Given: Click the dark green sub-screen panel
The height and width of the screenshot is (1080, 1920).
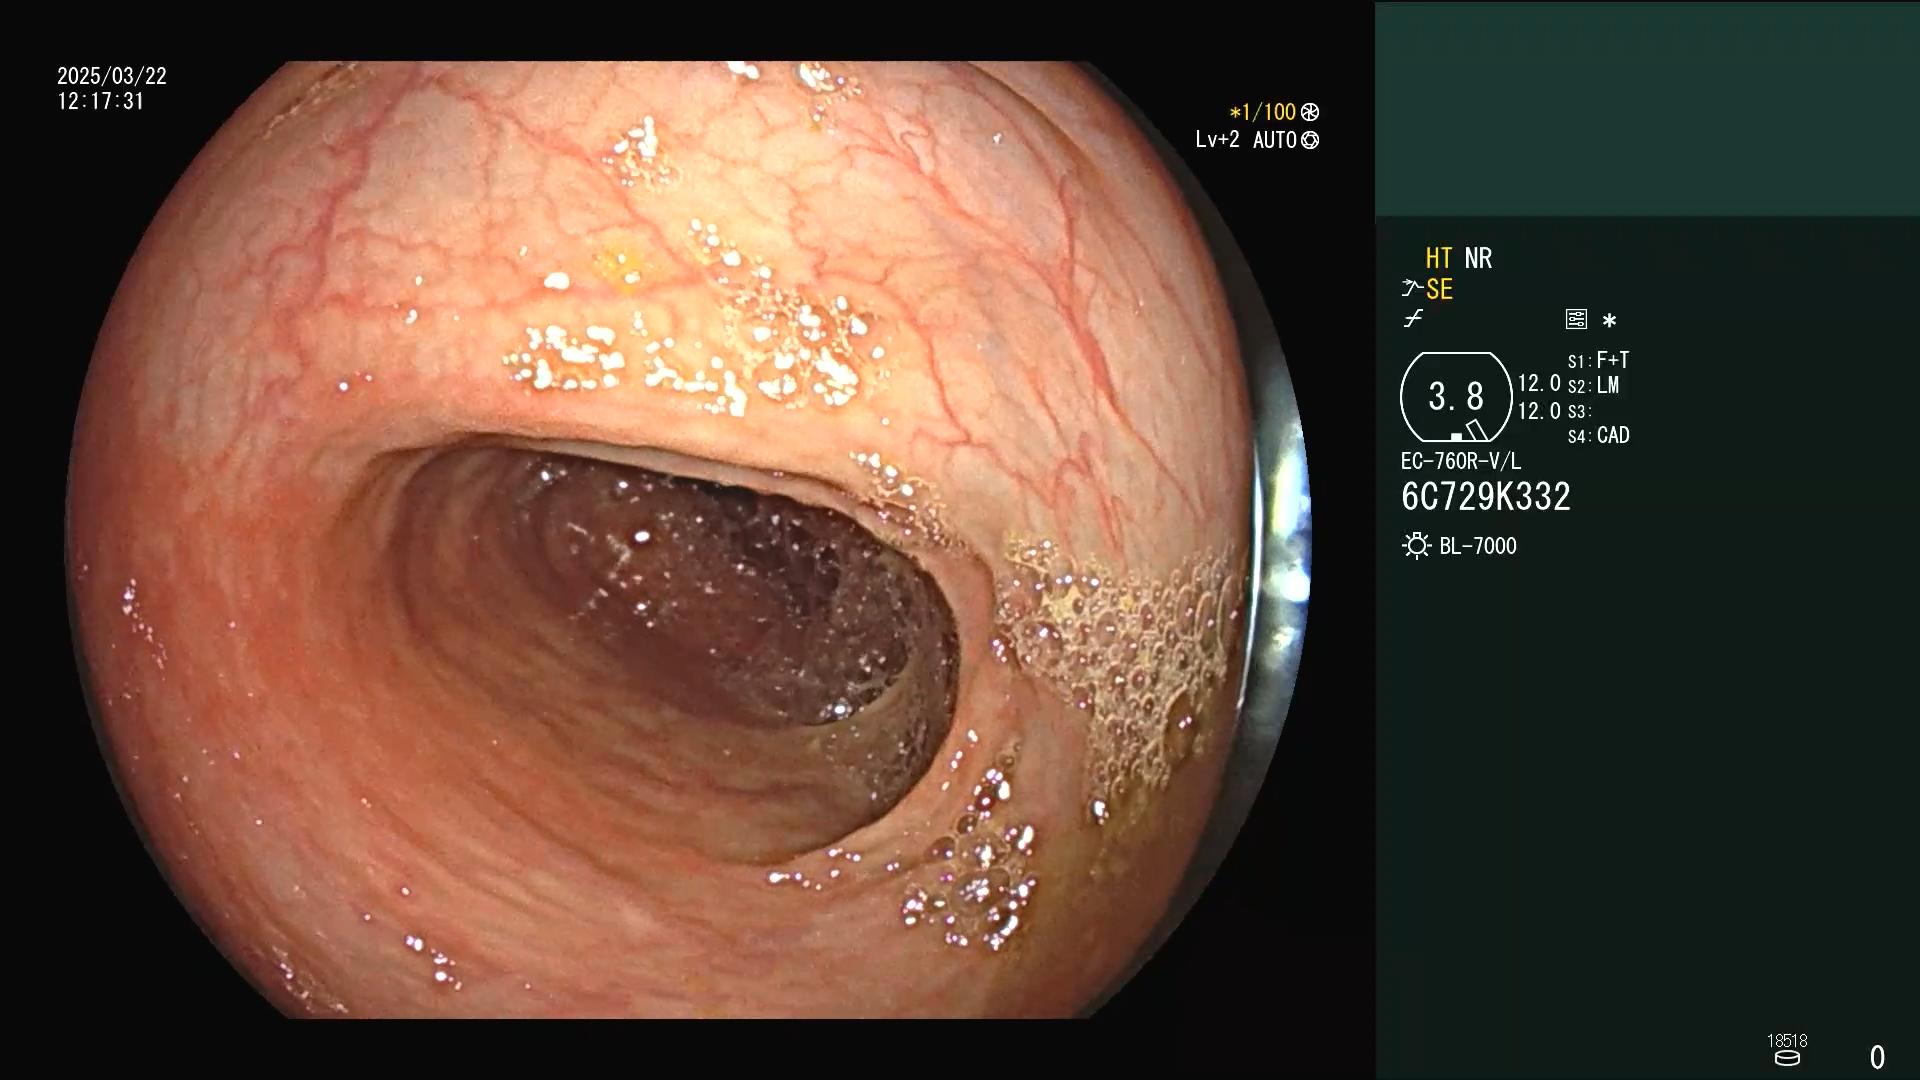Looking at the screenshot, I should (x=1647, y=110).
